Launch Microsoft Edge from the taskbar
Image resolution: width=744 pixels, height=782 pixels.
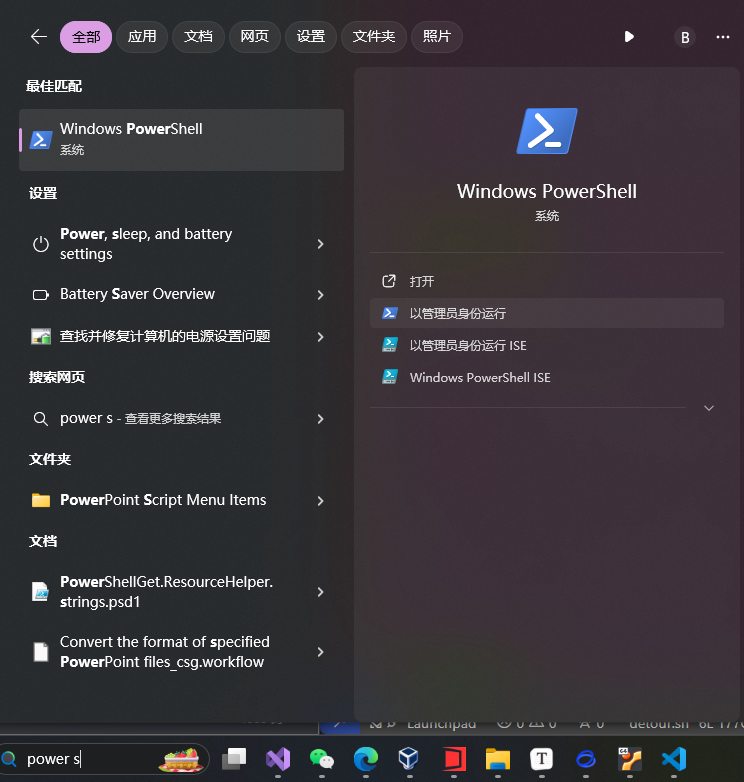click(366, 759)
